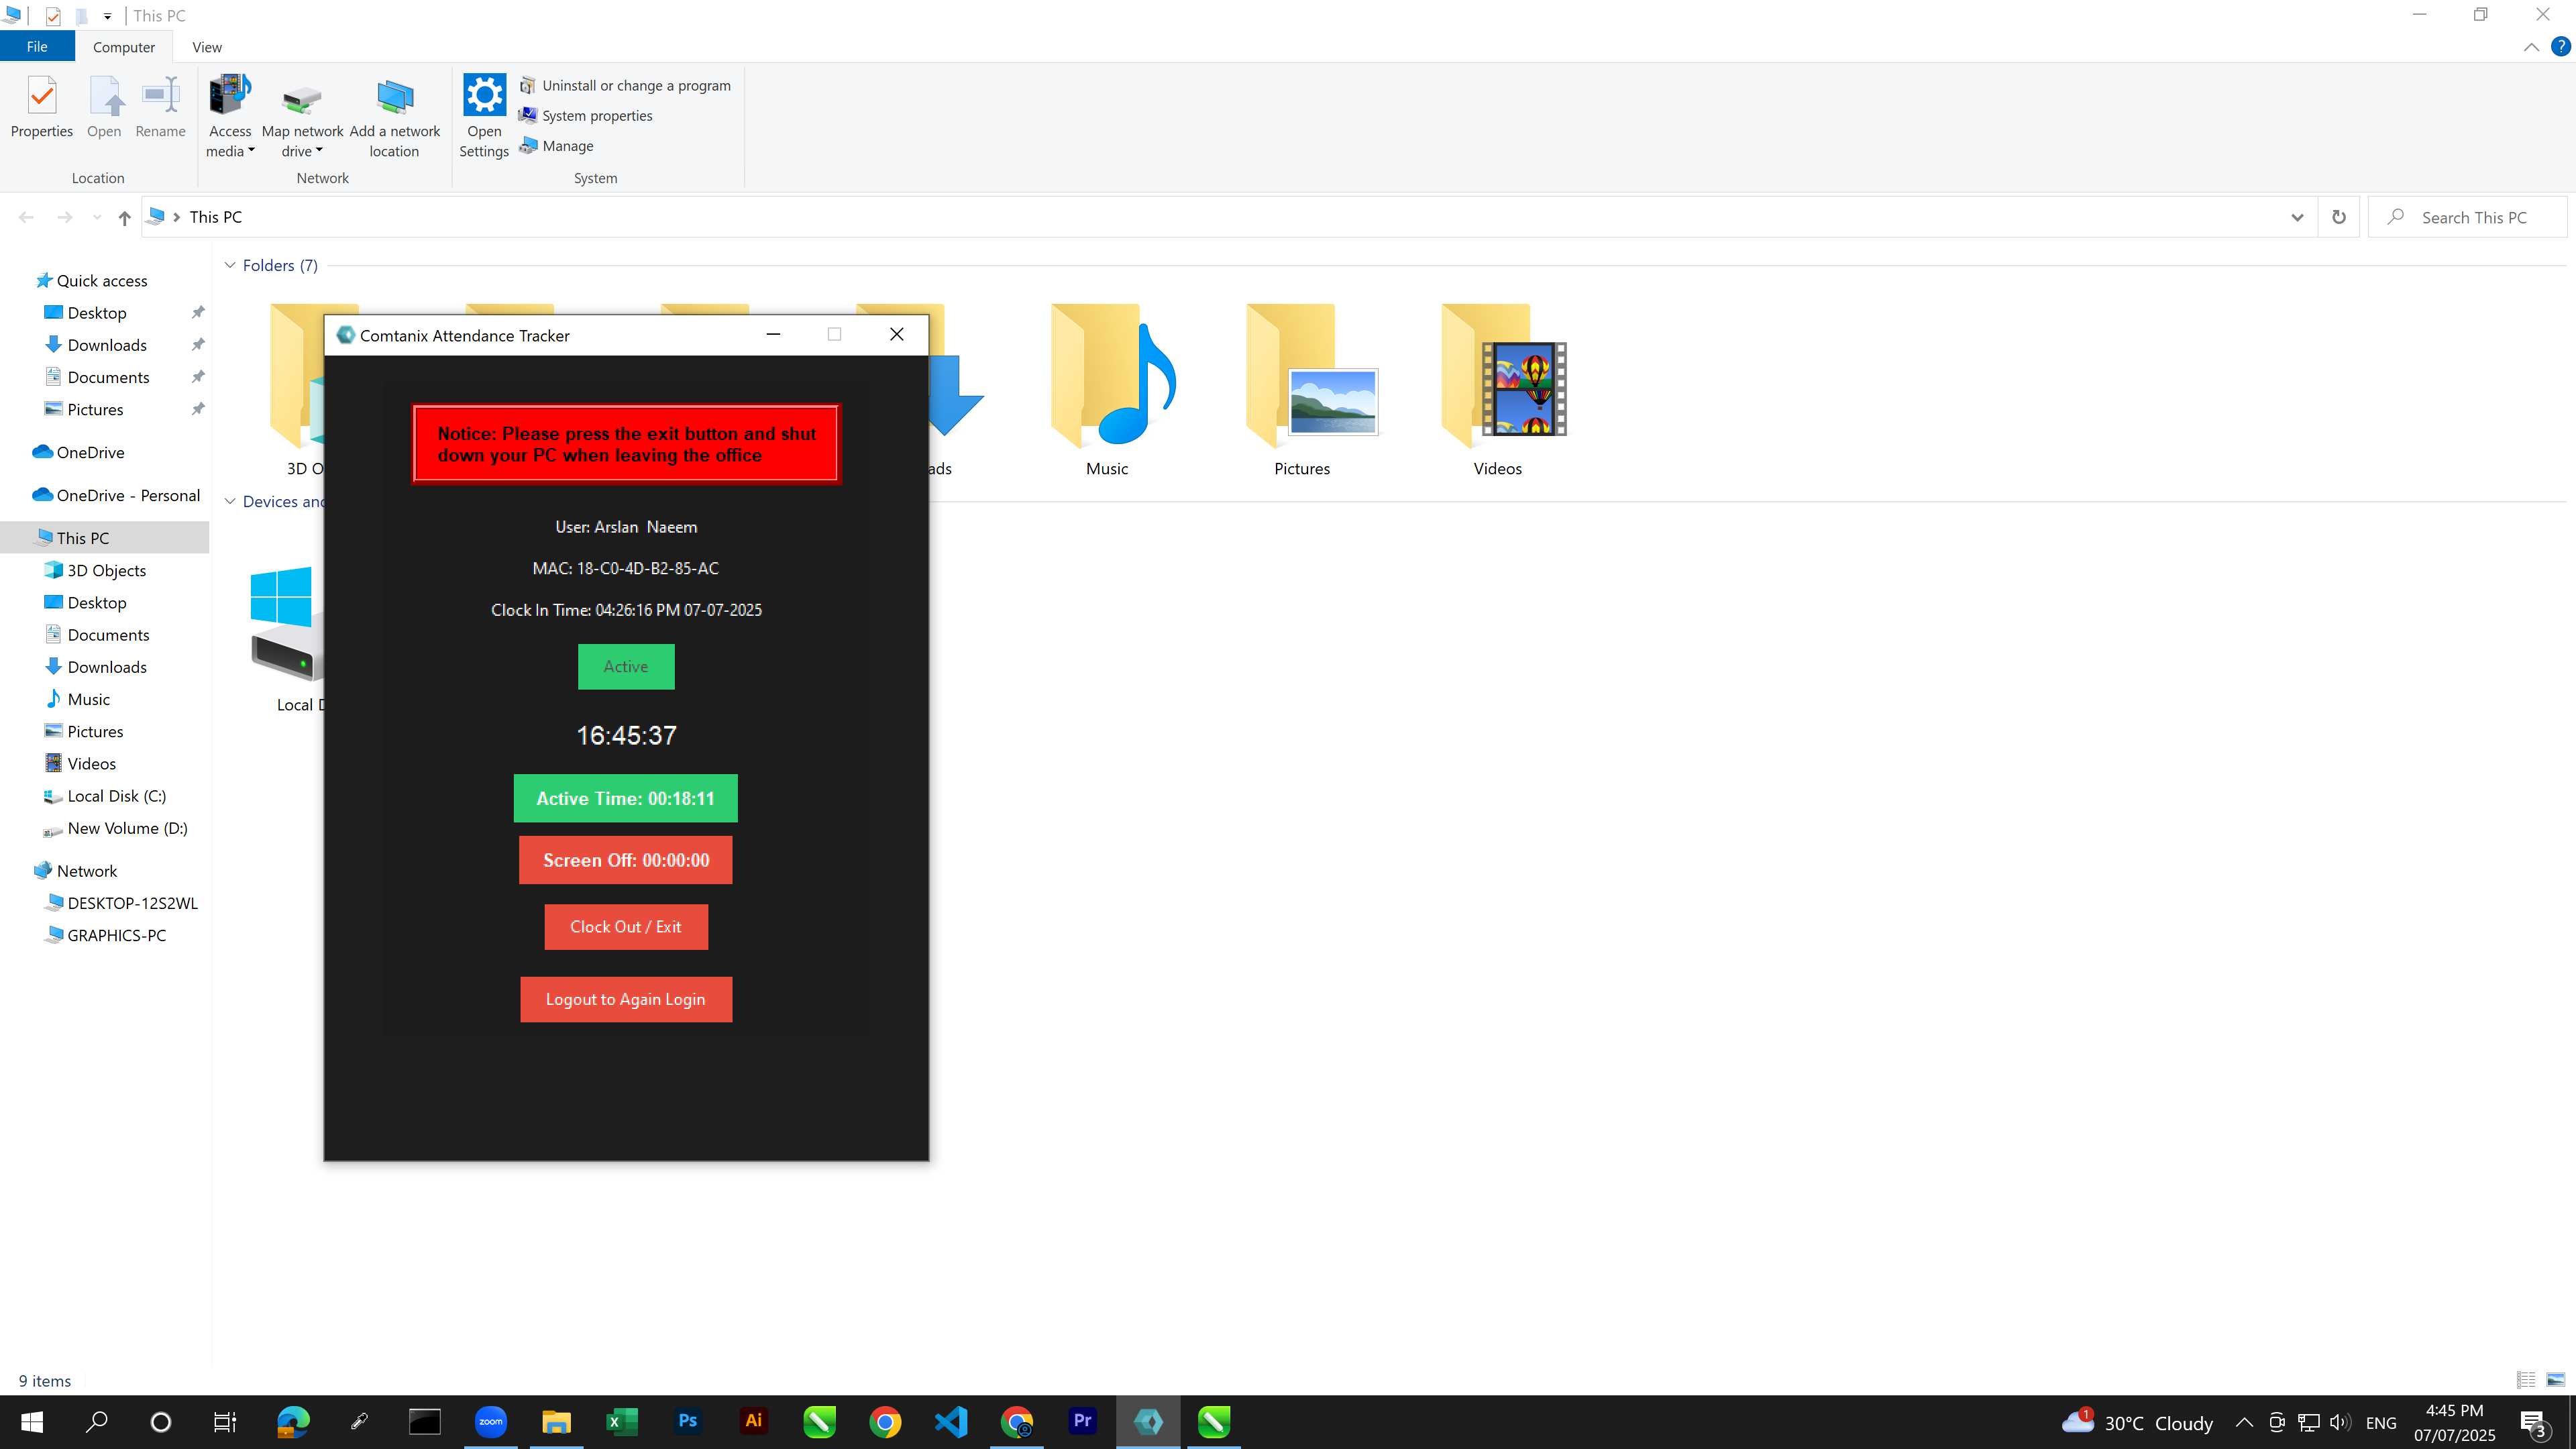Switch to the View ribbon tab

coord(207,47)
